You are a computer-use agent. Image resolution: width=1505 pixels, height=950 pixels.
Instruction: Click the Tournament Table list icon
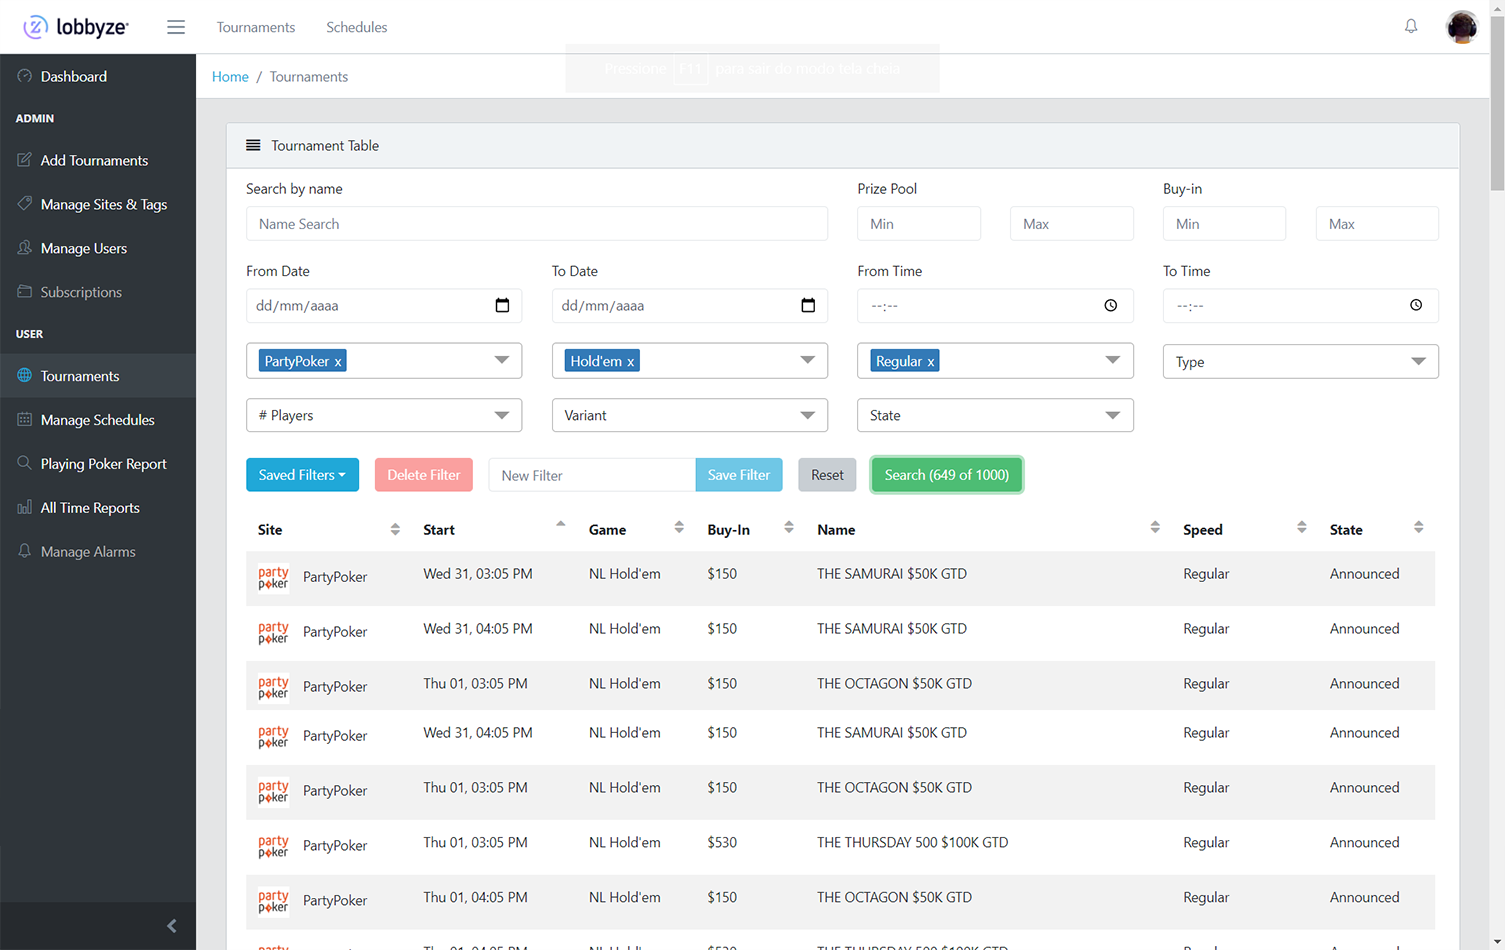(253, 145)
